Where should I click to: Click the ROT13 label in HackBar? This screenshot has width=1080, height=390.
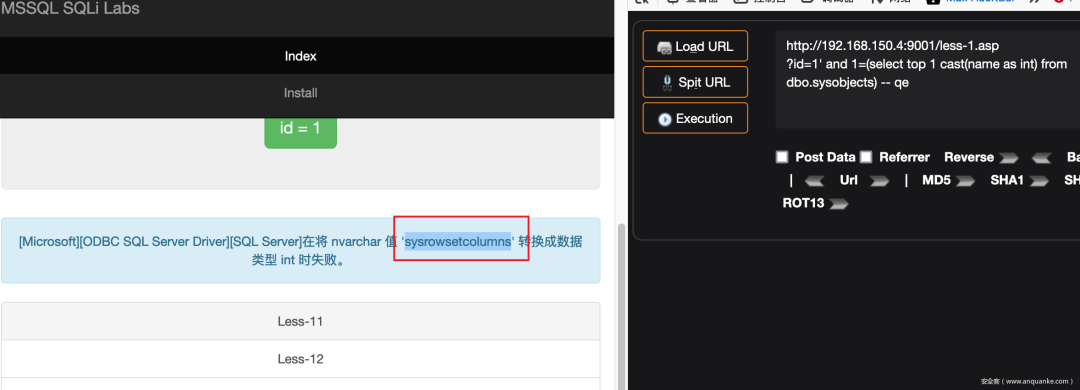pos(803,204)
